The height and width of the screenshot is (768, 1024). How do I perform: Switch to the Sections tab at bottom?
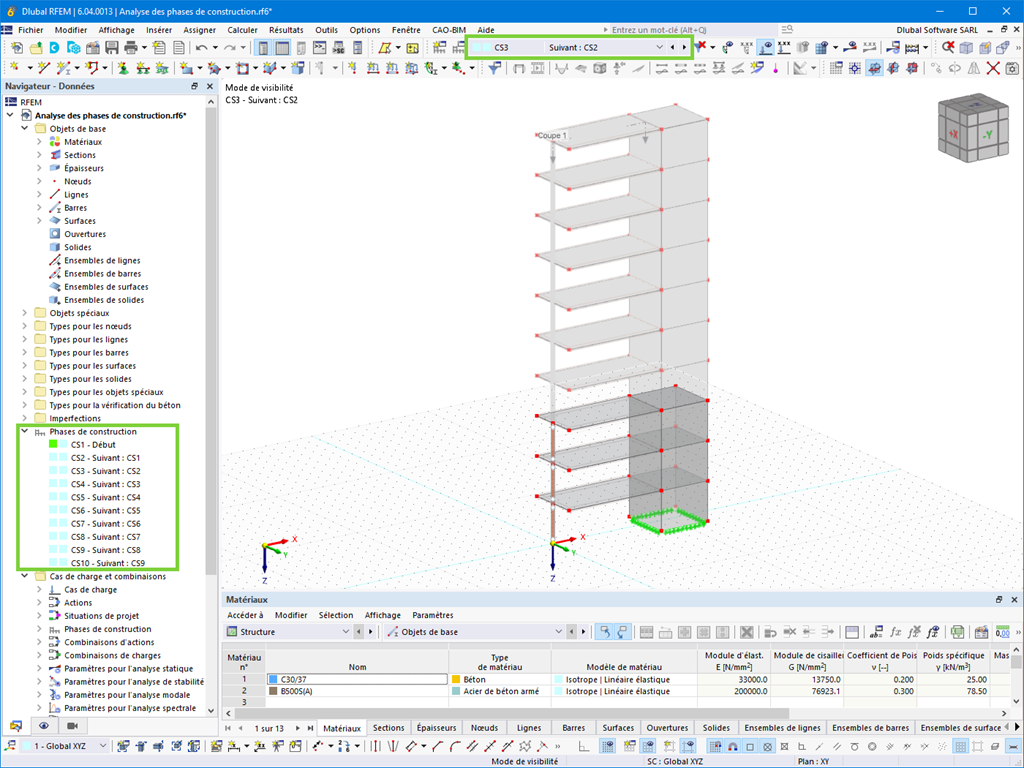click(389, 728)
